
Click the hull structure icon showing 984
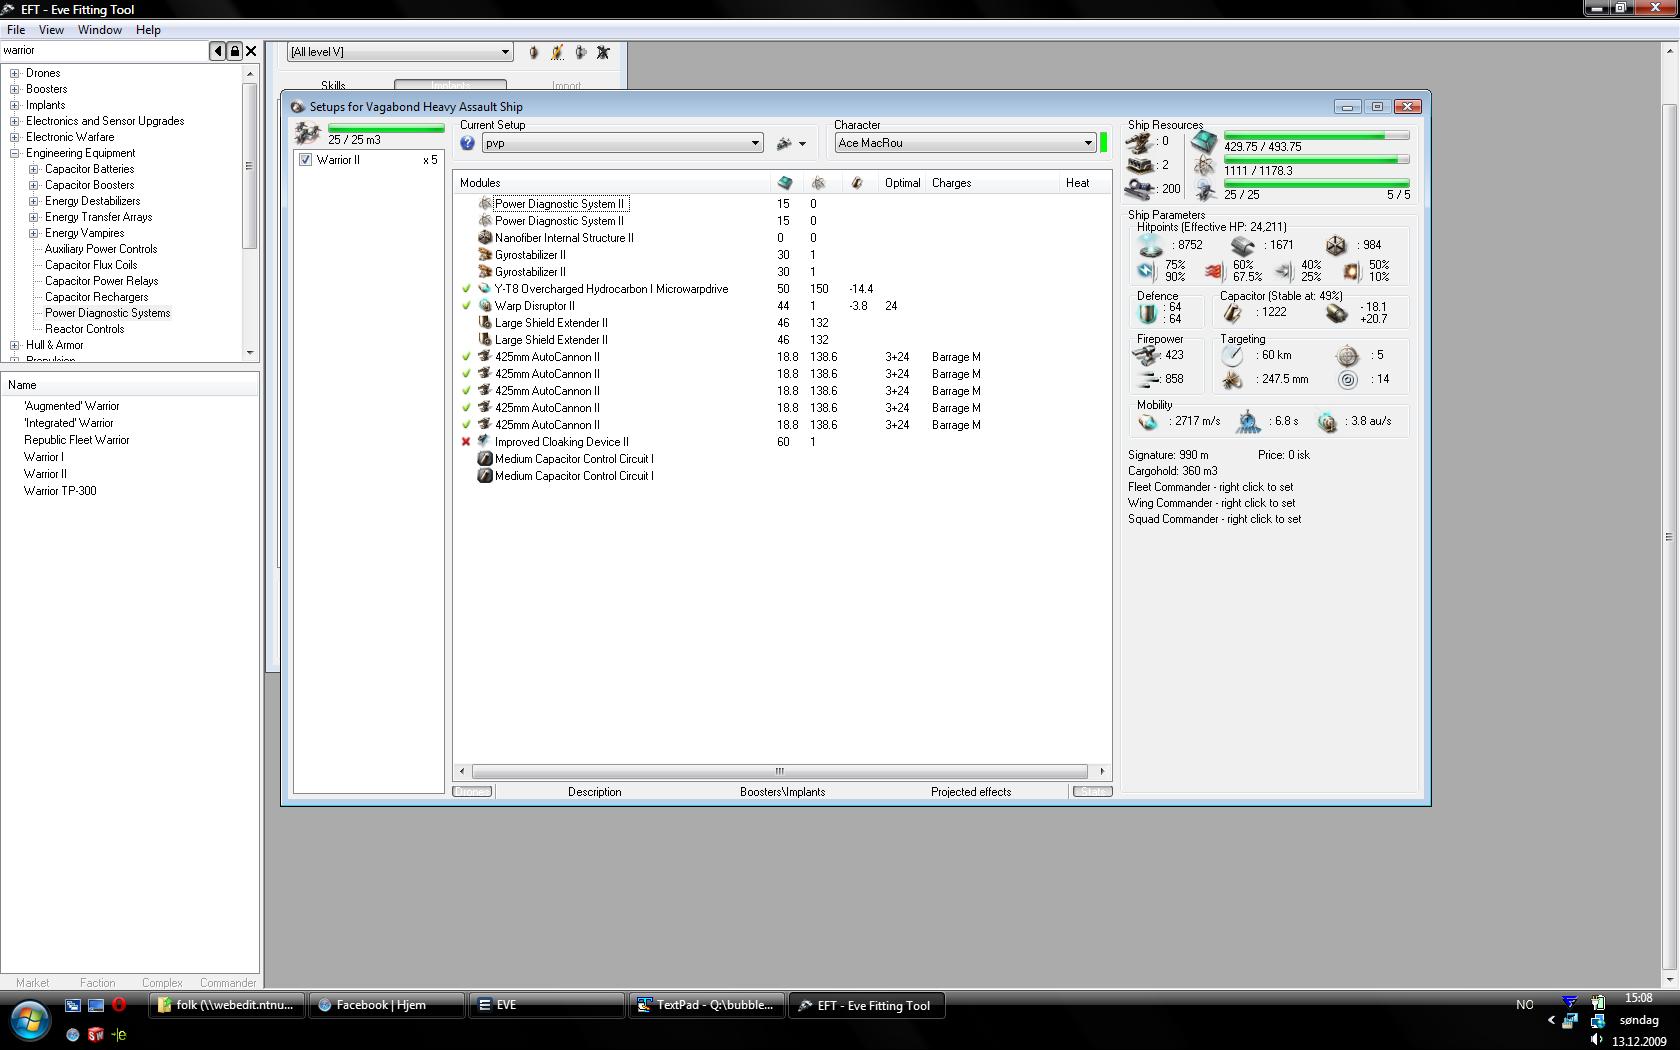pyautogui.click(x=1336, y=245)
